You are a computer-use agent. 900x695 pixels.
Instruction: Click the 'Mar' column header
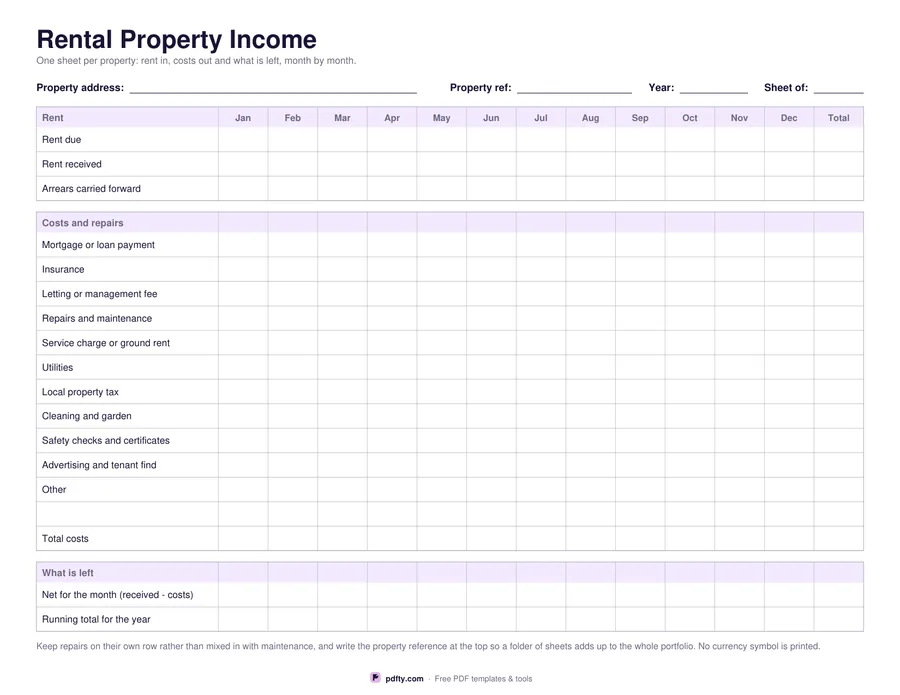click(342, 118)
